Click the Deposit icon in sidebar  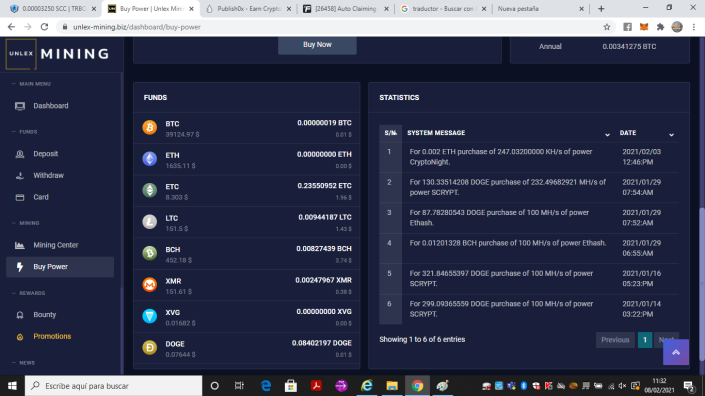(x=20, y=154)
